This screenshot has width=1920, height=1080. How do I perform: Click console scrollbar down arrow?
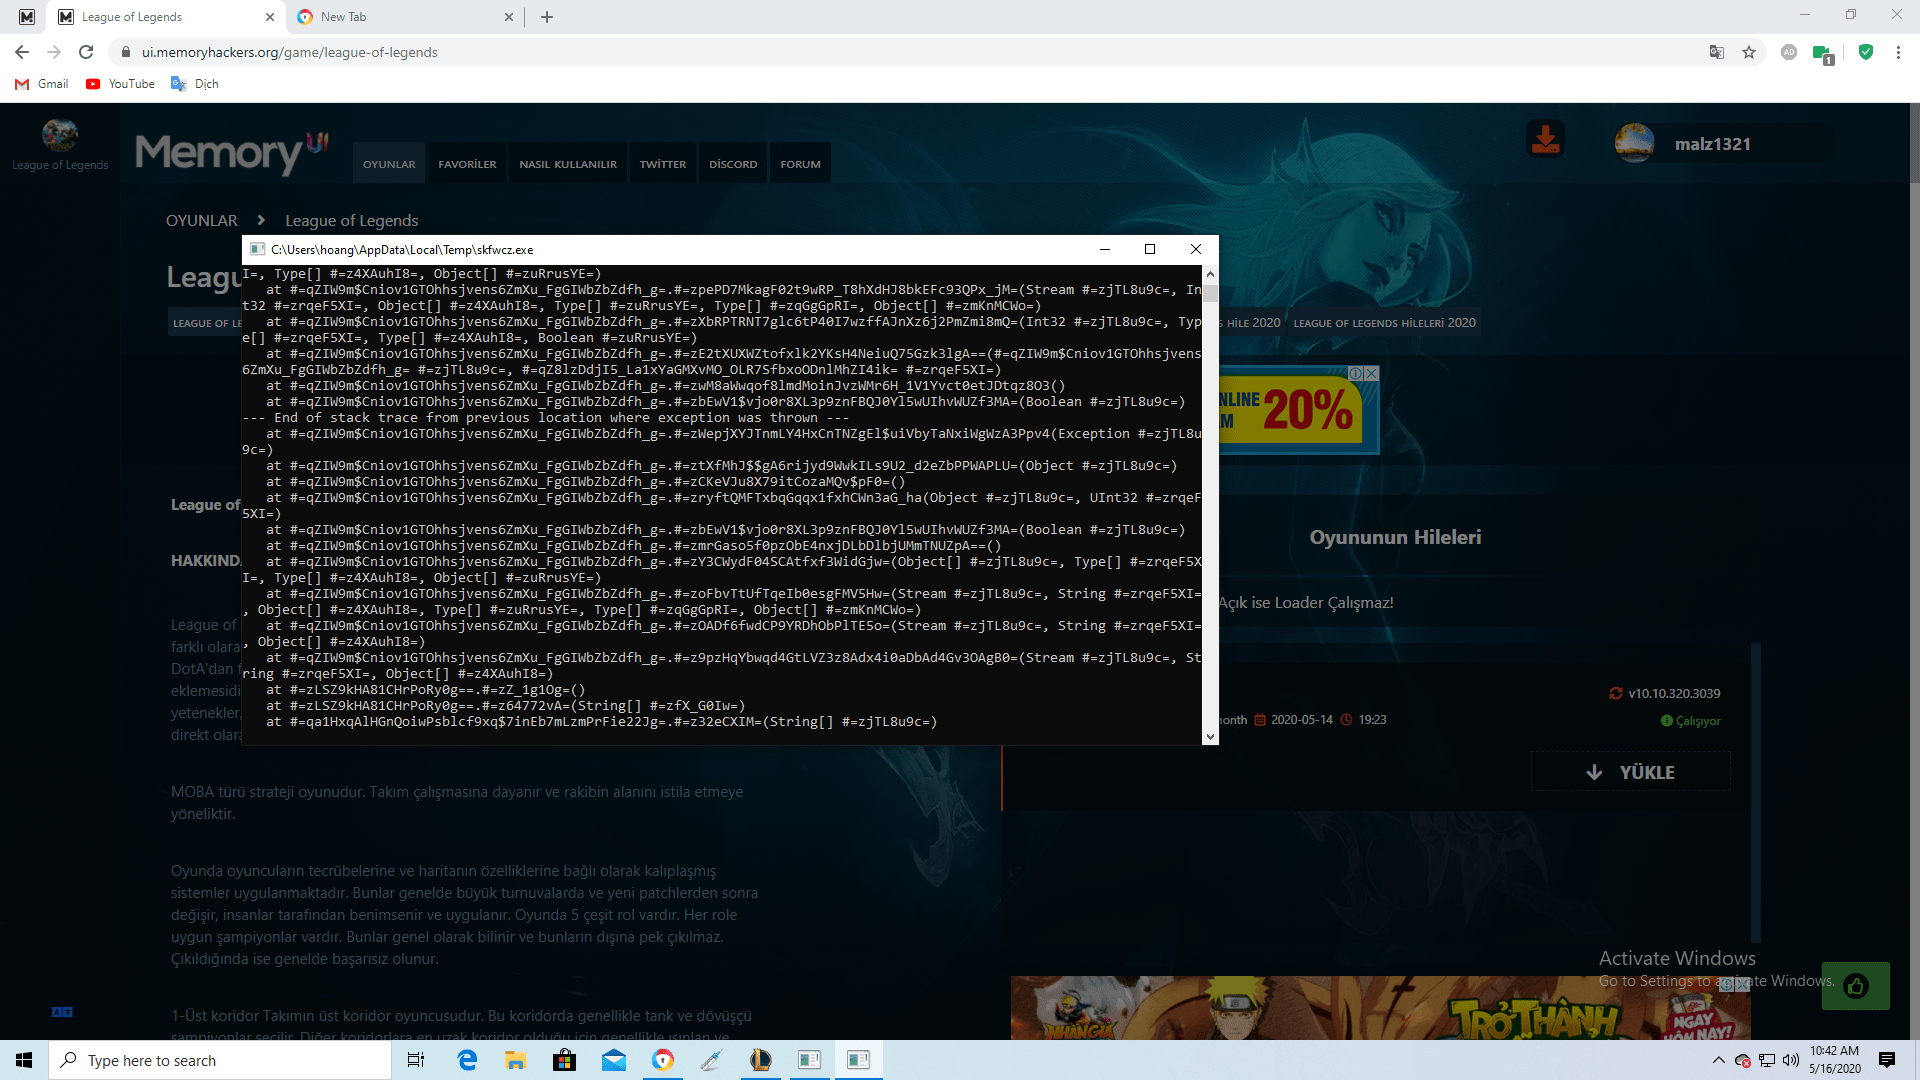click(1210, 737)
